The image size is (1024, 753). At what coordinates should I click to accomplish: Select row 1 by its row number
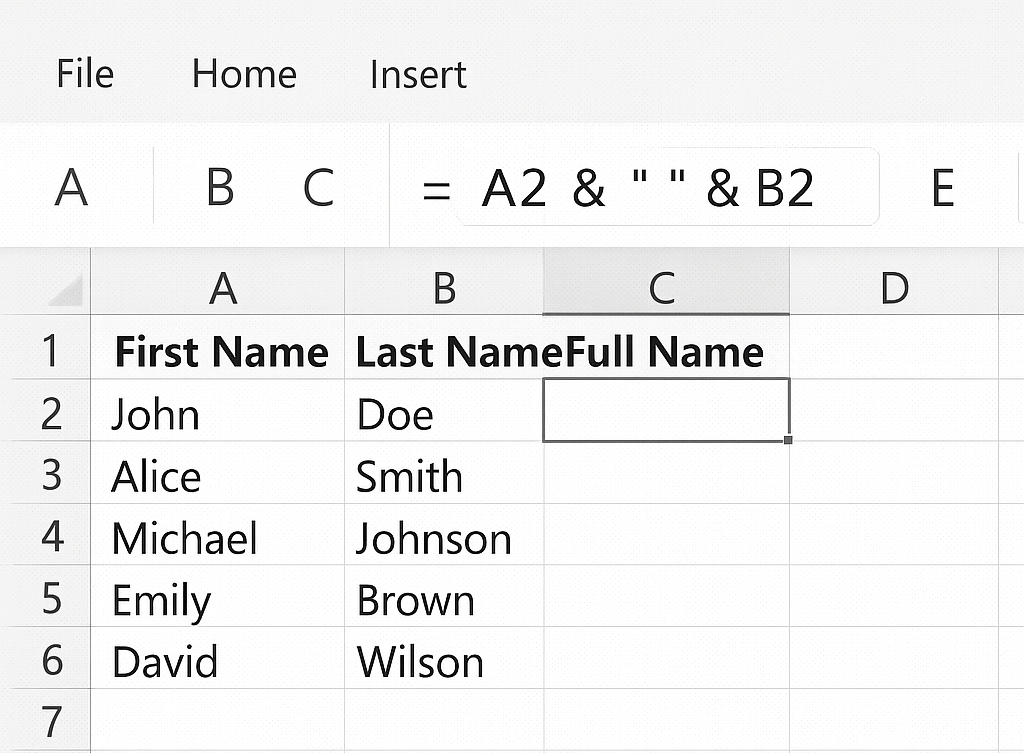(51, 352)
